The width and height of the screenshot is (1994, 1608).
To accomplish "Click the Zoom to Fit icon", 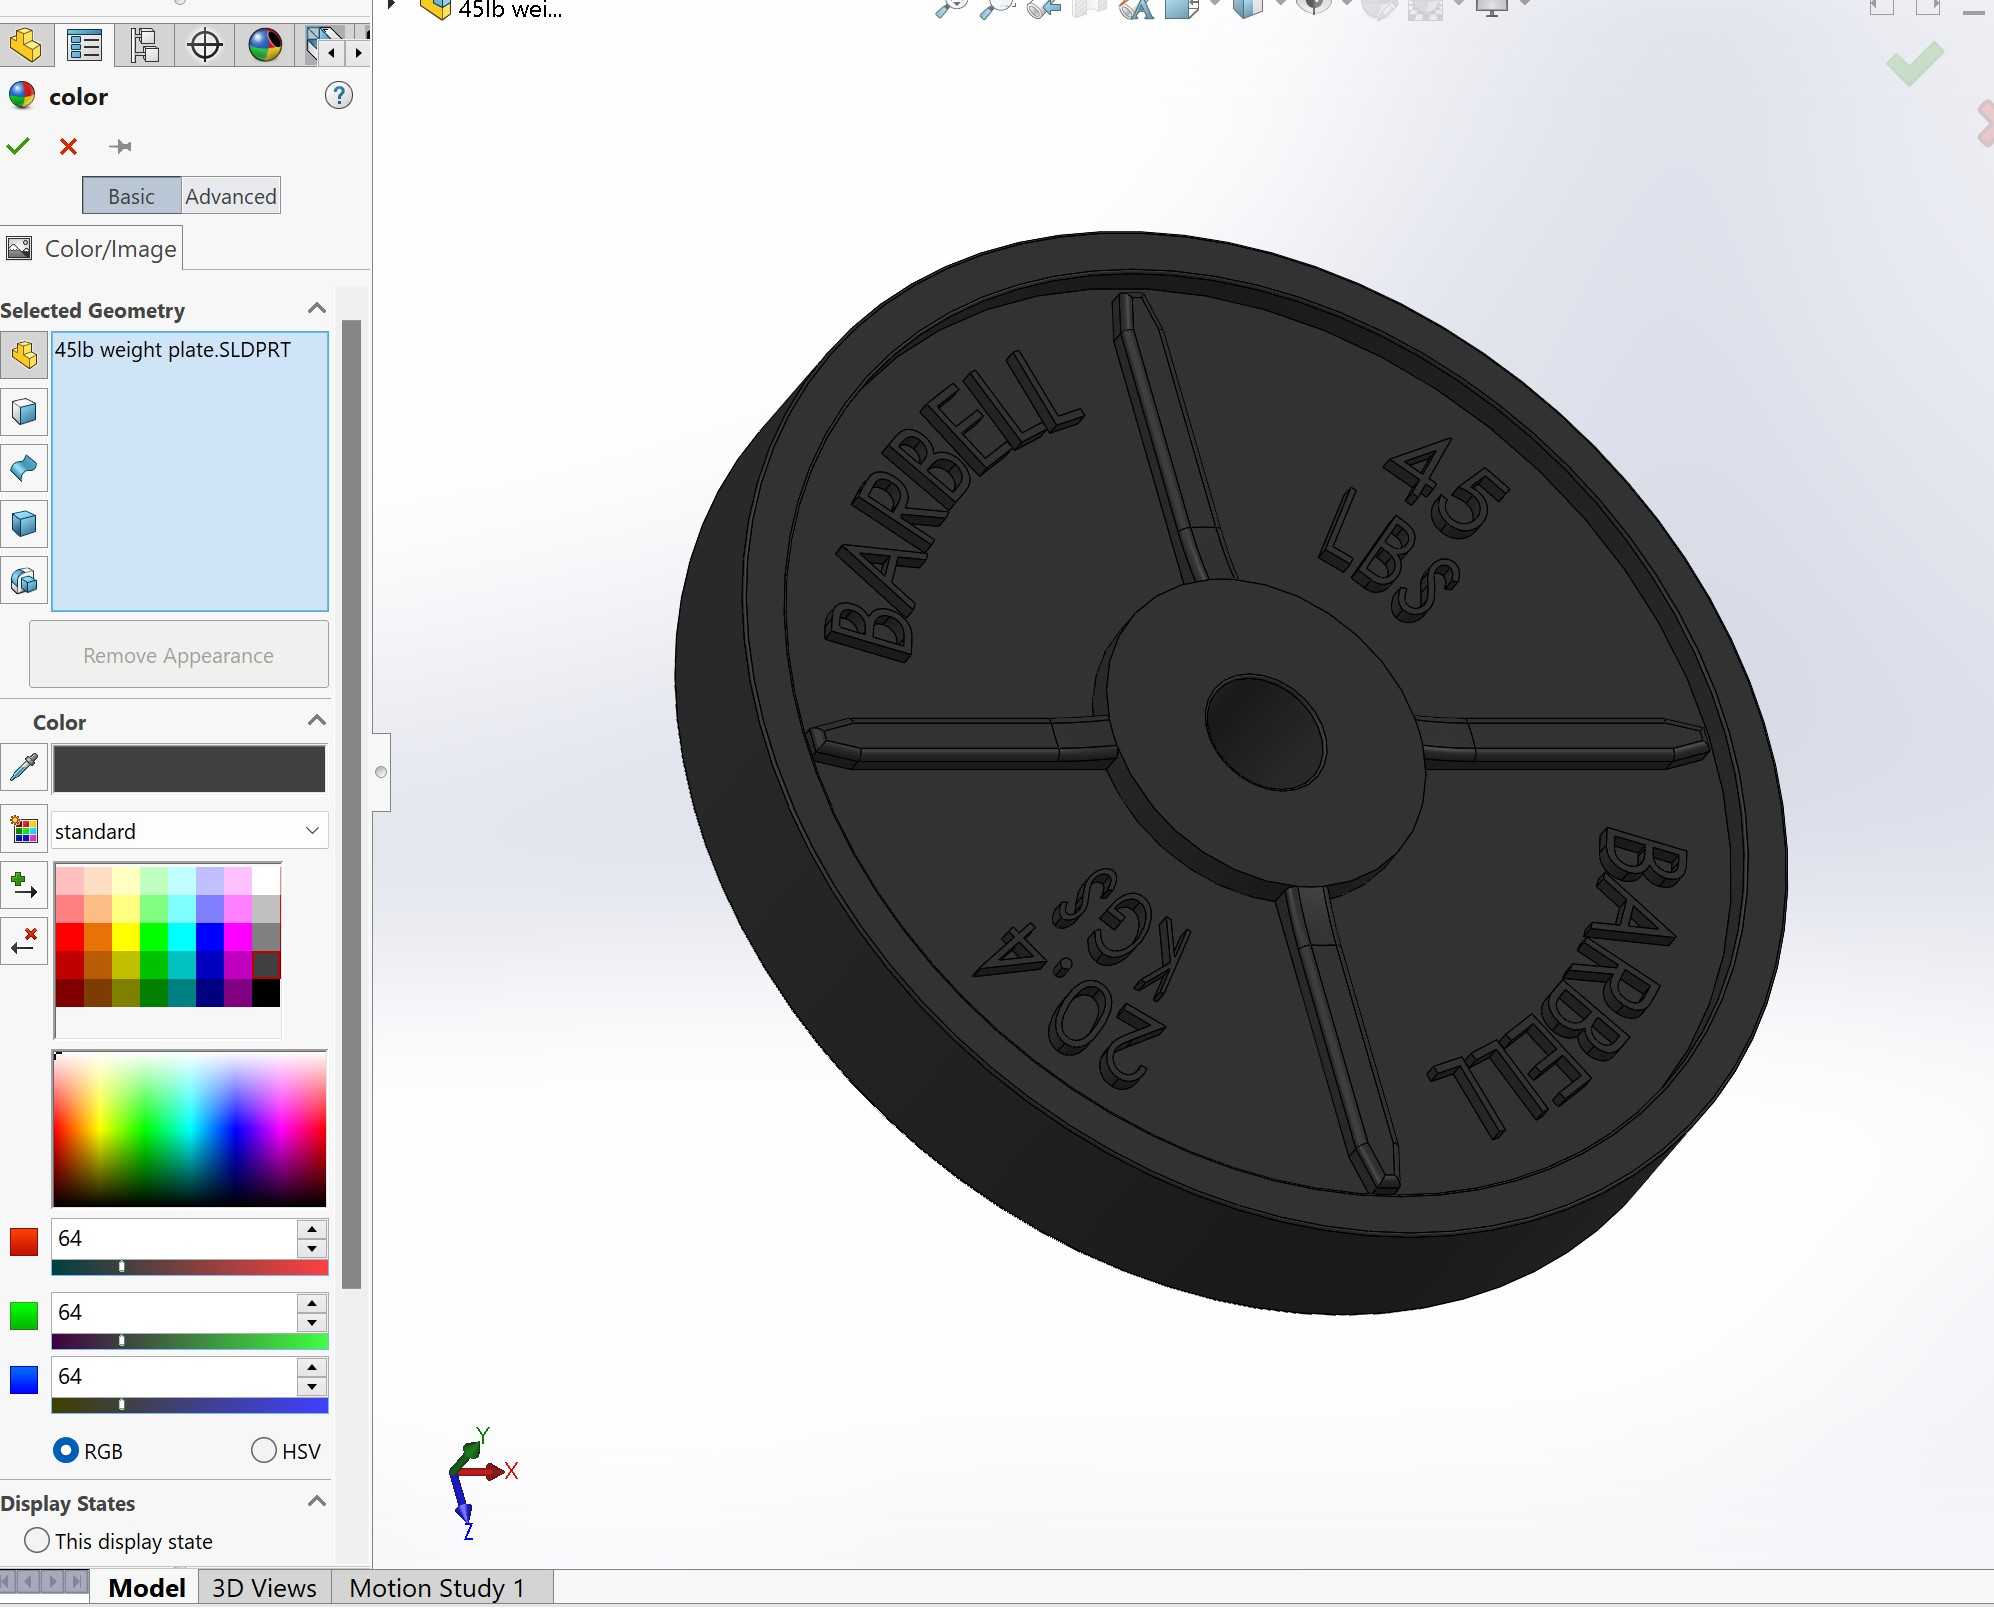I will point(950,9).
